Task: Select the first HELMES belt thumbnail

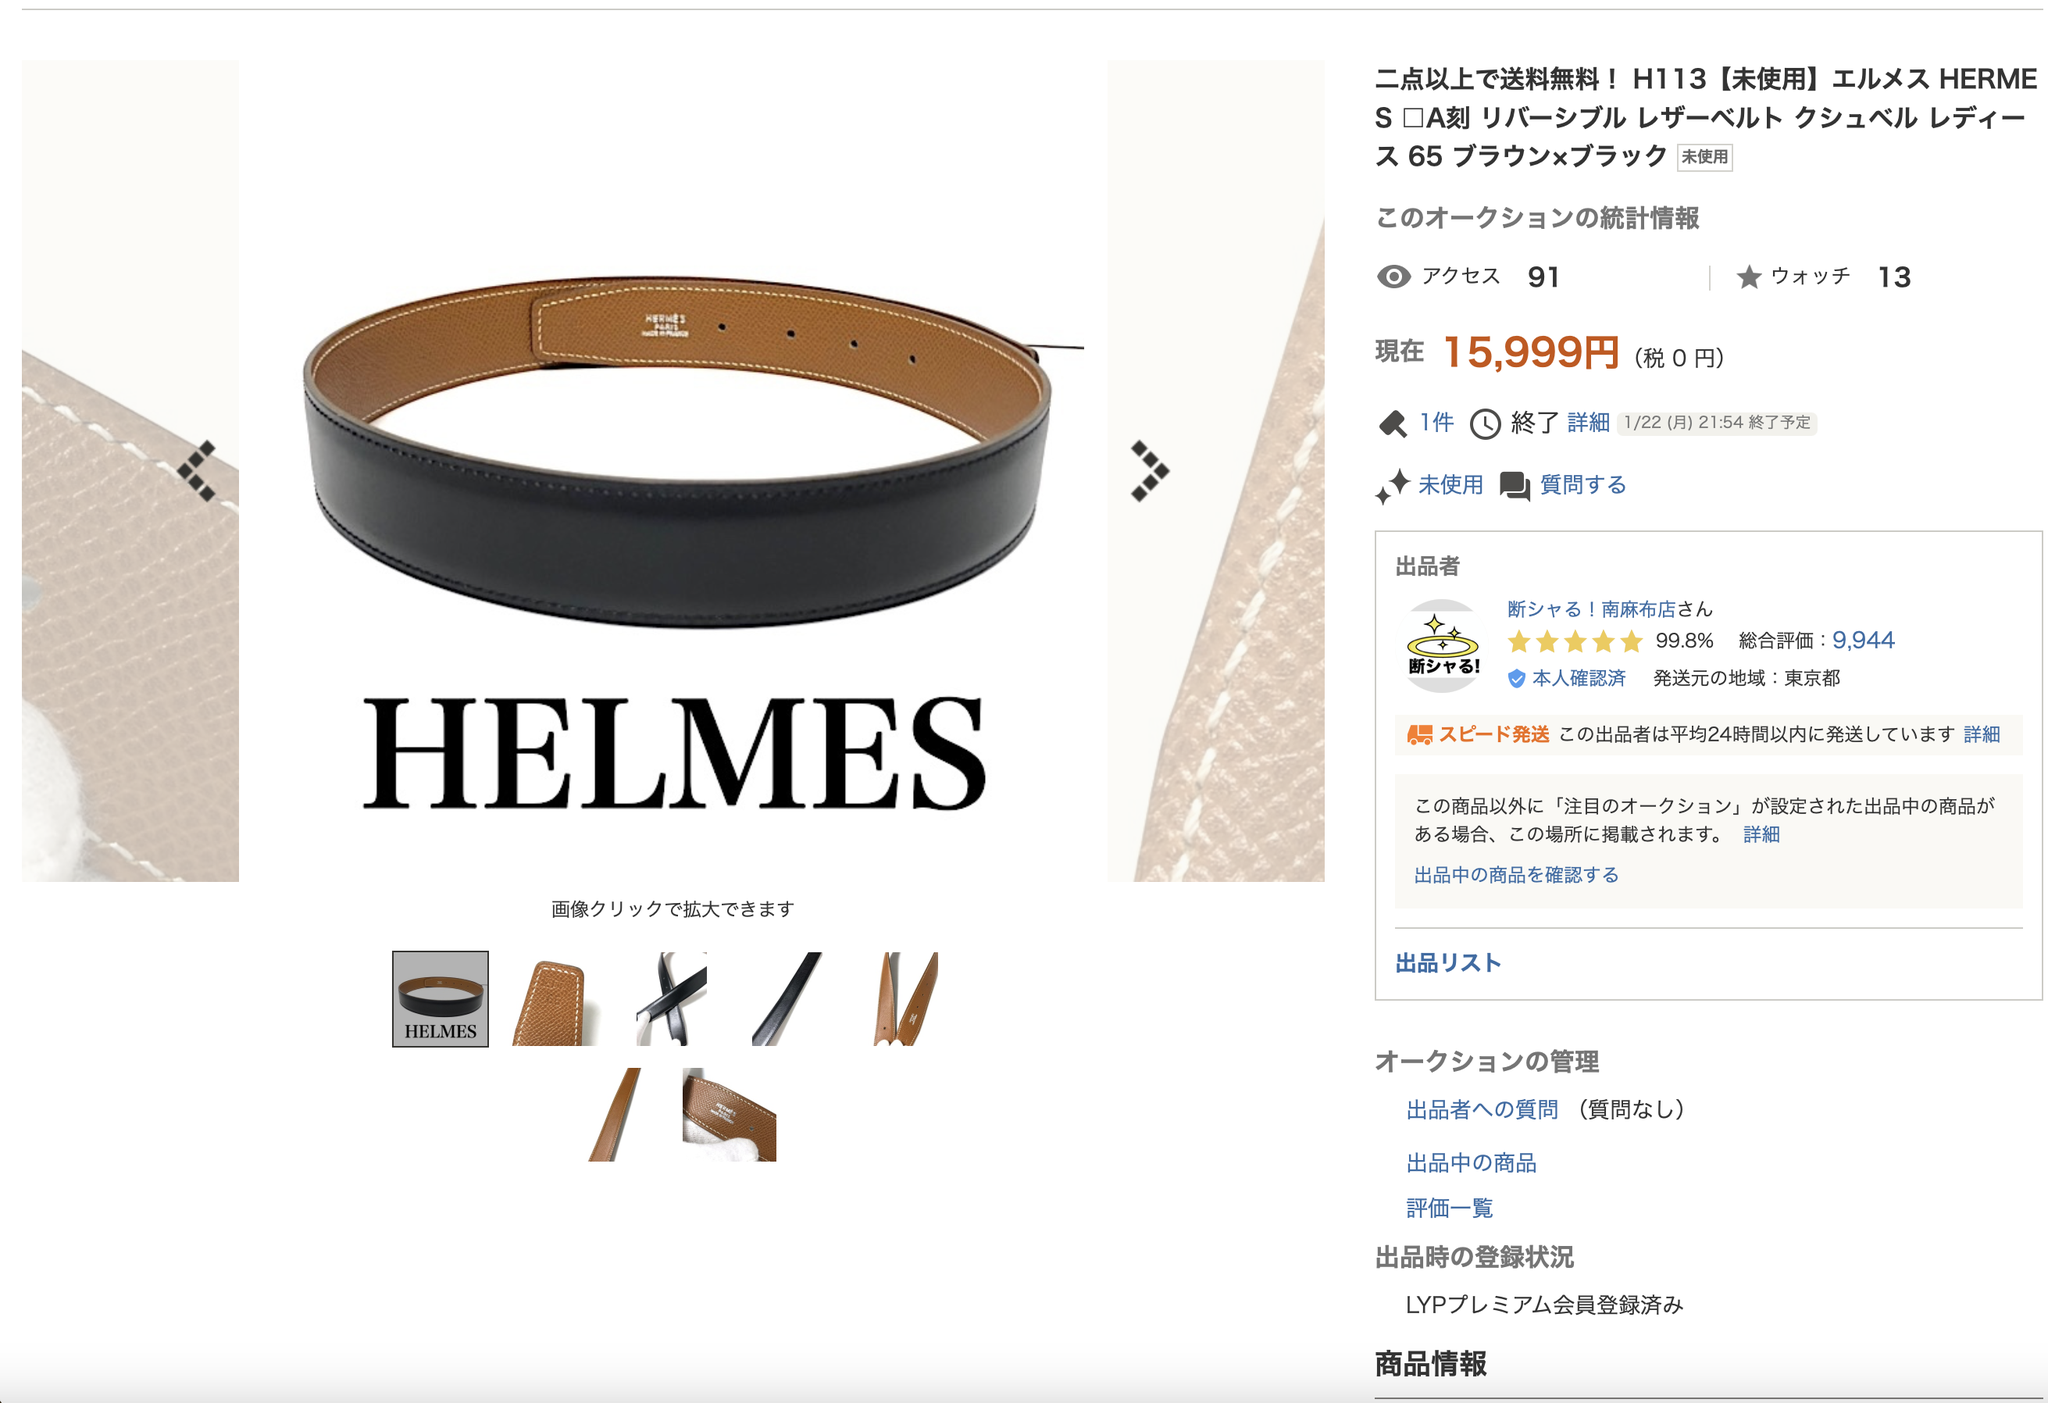Action: [x=440, y=999]
